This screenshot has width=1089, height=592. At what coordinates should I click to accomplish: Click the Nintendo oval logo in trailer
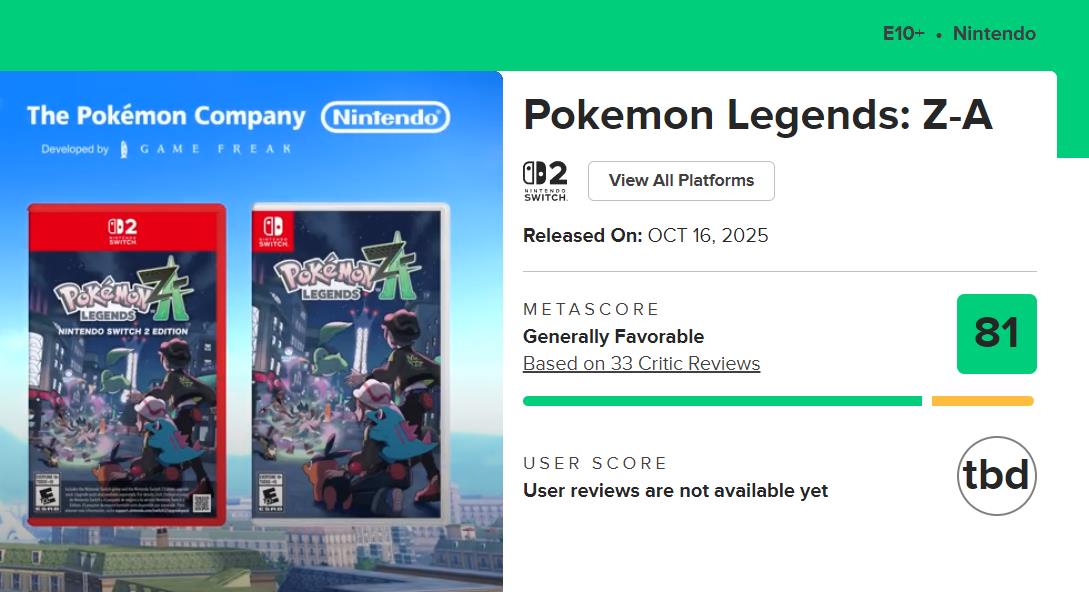tap(385, 117)
